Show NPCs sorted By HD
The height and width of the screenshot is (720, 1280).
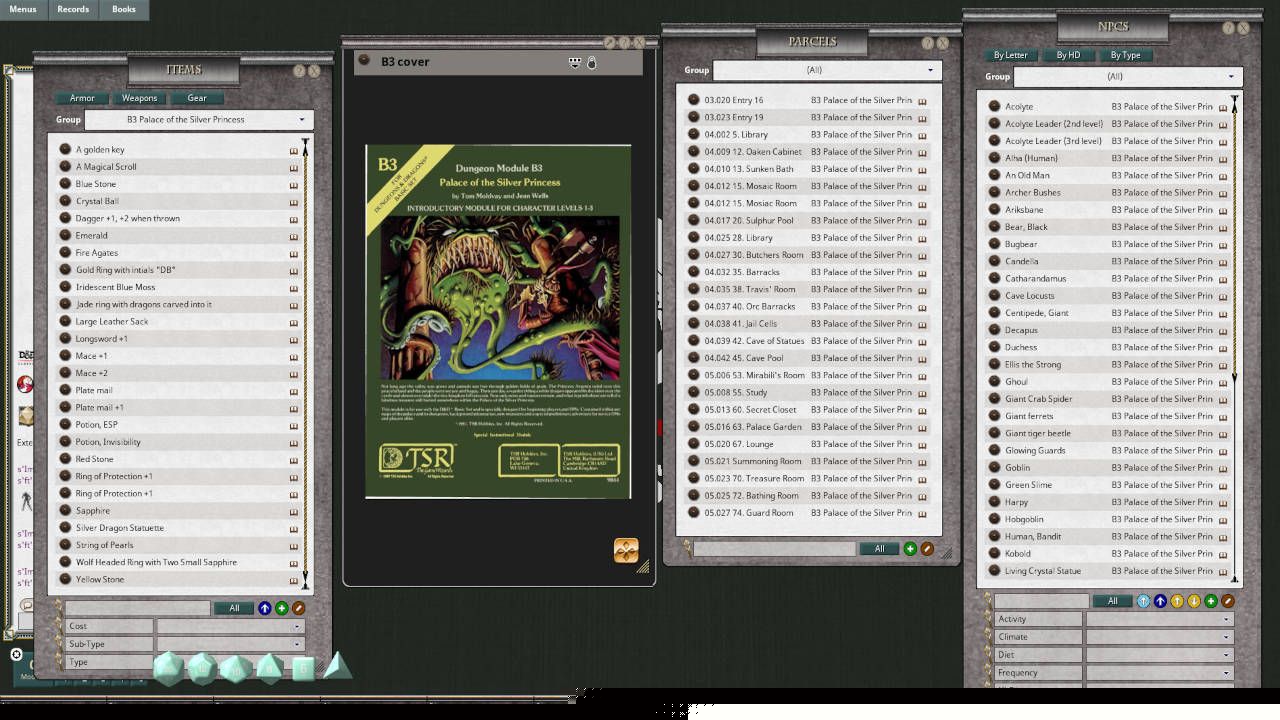point(1068,55)
